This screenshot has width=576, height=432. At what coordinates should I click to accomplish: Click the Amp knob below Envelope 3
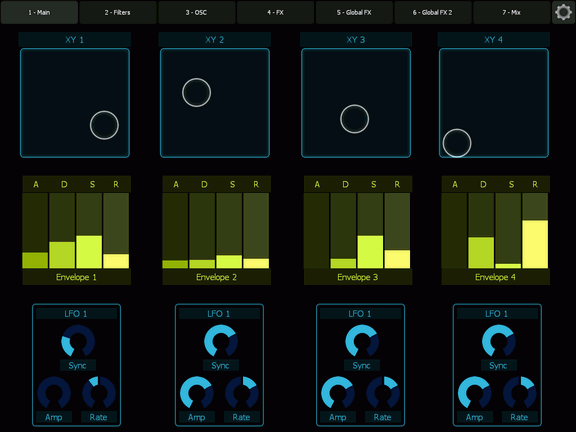338,393
